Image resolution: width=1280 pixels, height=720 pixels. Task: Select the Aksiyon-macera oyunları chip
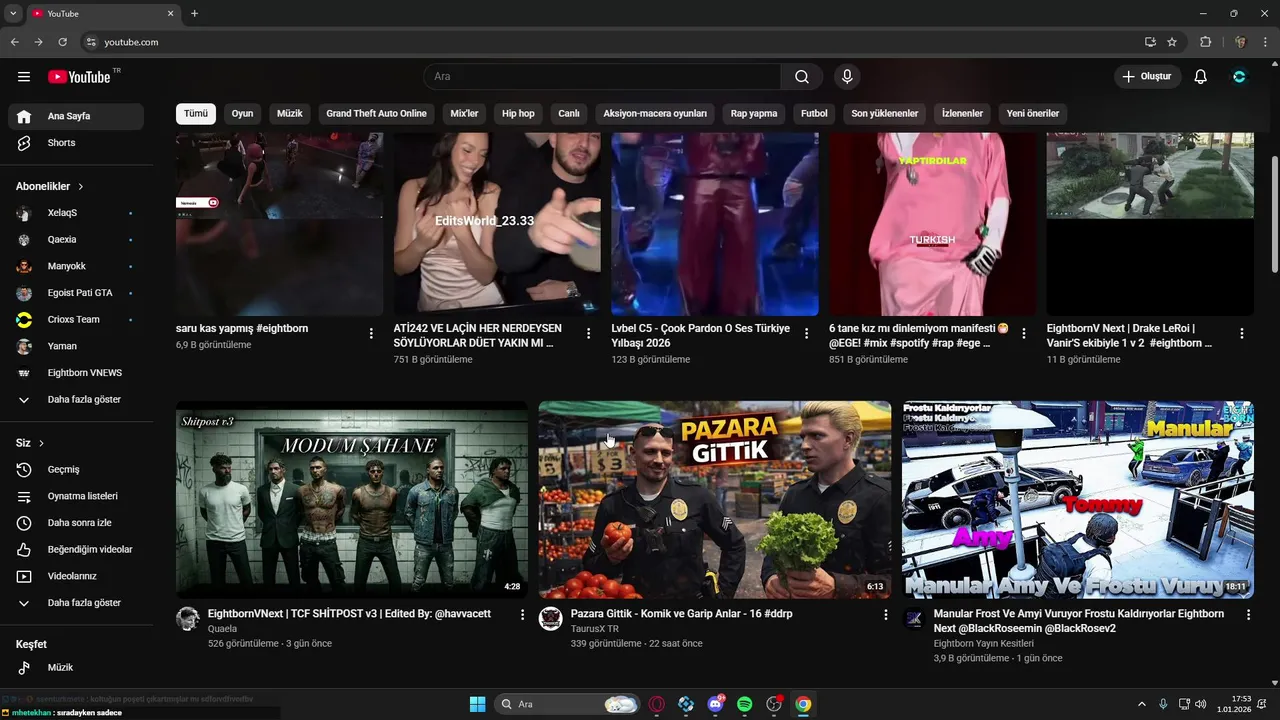(x=655, y=114)
